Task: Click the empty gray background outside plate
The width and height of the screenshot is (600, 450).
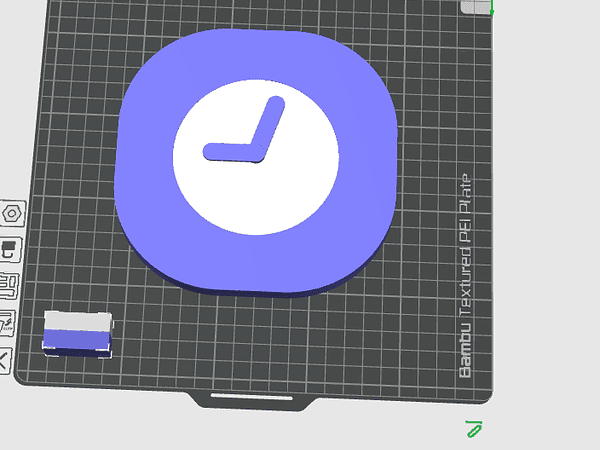Action: click(550, 200)
